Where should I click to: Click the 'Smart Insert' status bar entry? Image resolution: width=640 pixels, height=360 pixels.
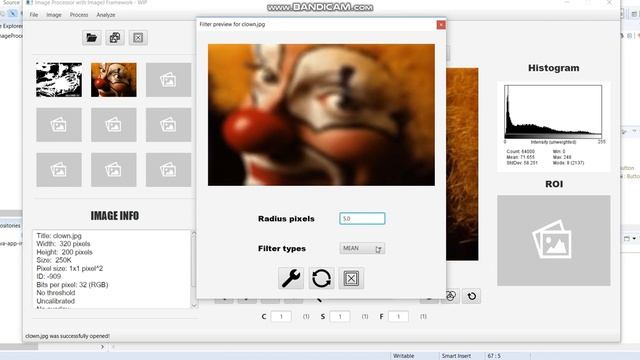click(x=456, y=356)
